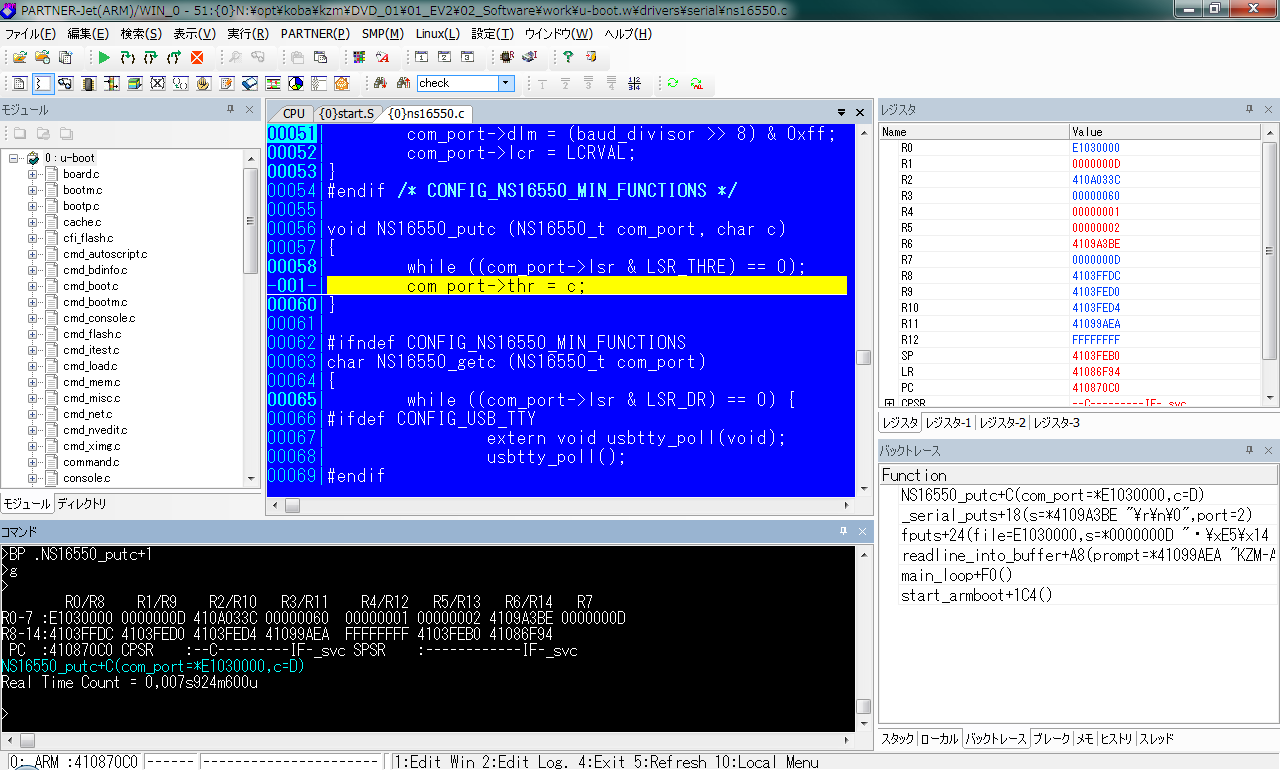1280x770 pixels.
Task: Open window layout 3 toolbar icon
Action: click(x=465, y=58)
